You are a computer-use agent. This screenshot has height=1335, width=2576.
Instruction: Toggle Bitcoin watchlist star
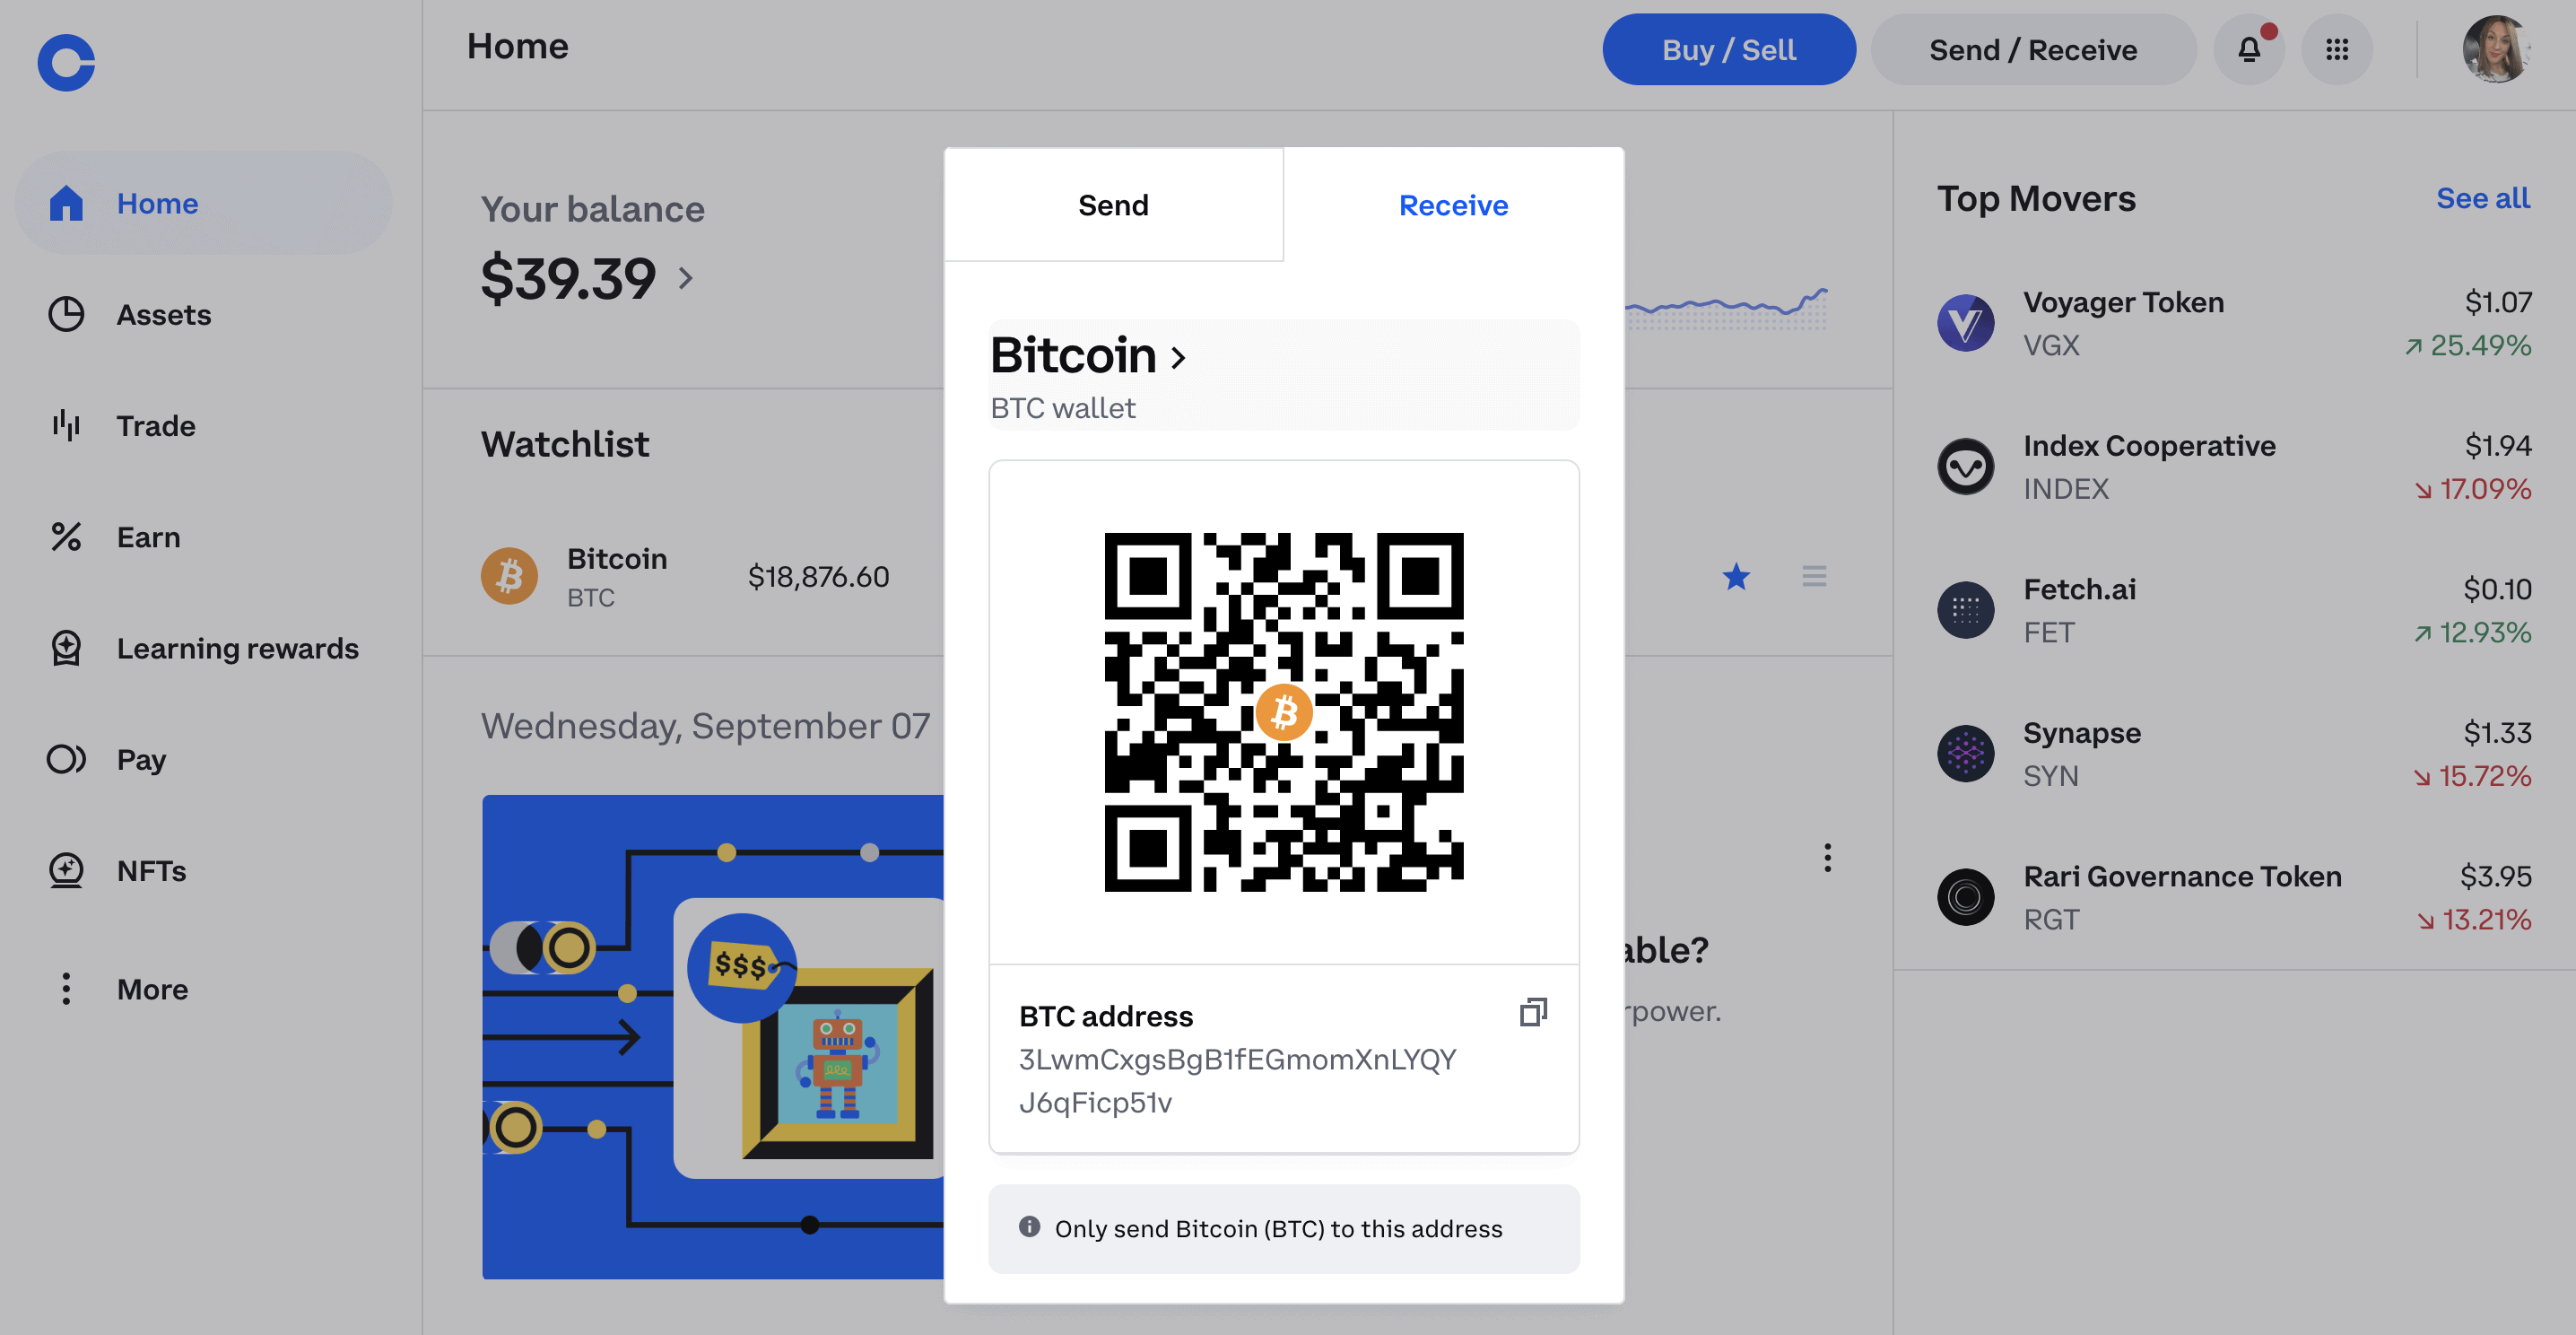click(1737, 576)
